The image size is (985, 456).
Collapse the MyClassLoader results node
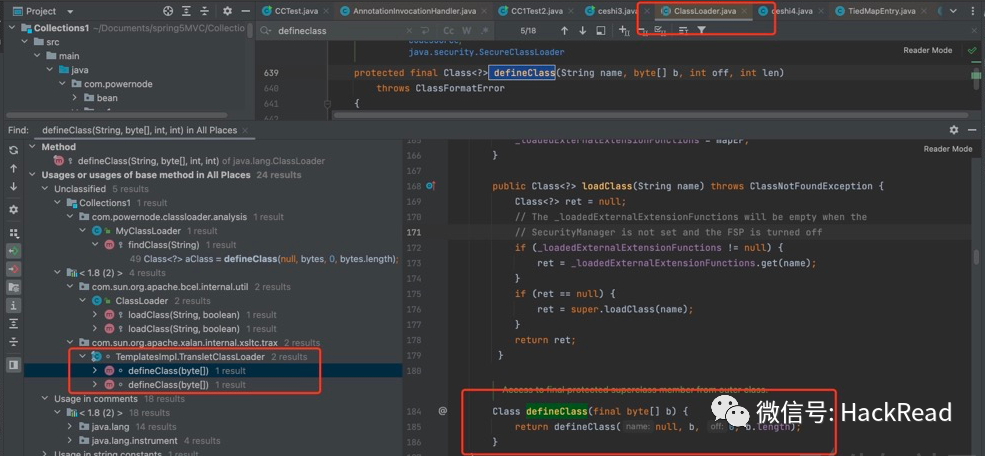(x=83, y=231)
